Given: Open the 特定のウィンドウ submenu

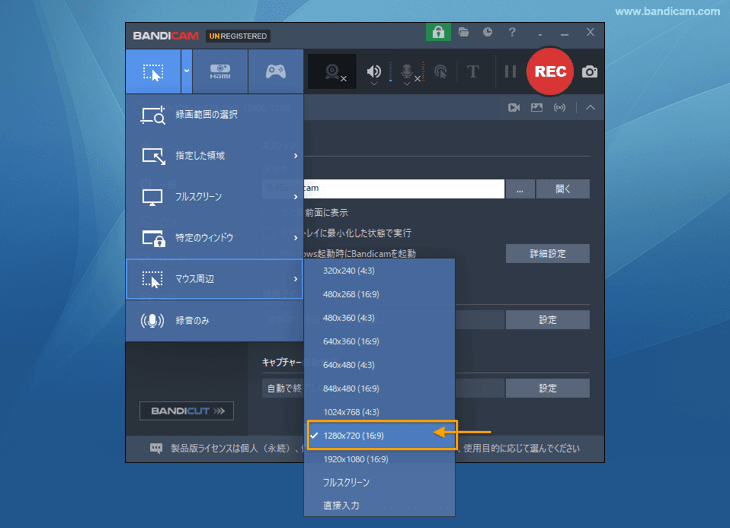Looking at the screenshot, I should [214, 238].
